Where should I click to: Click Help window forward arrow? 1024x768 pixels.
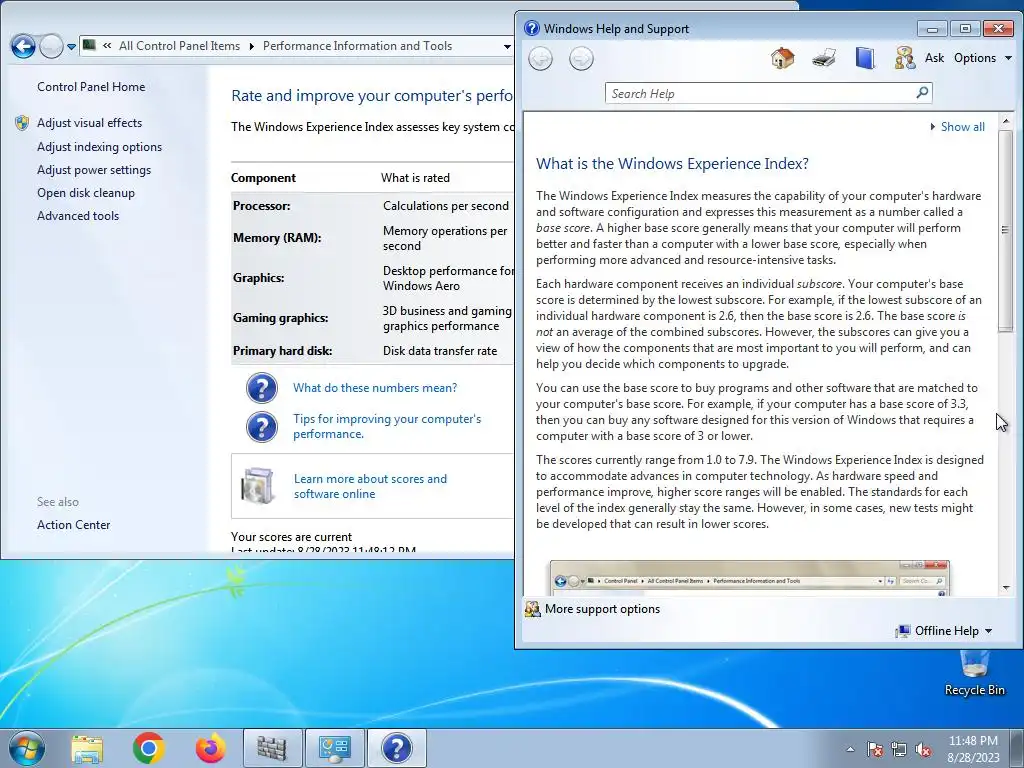[x=581, y=59]
